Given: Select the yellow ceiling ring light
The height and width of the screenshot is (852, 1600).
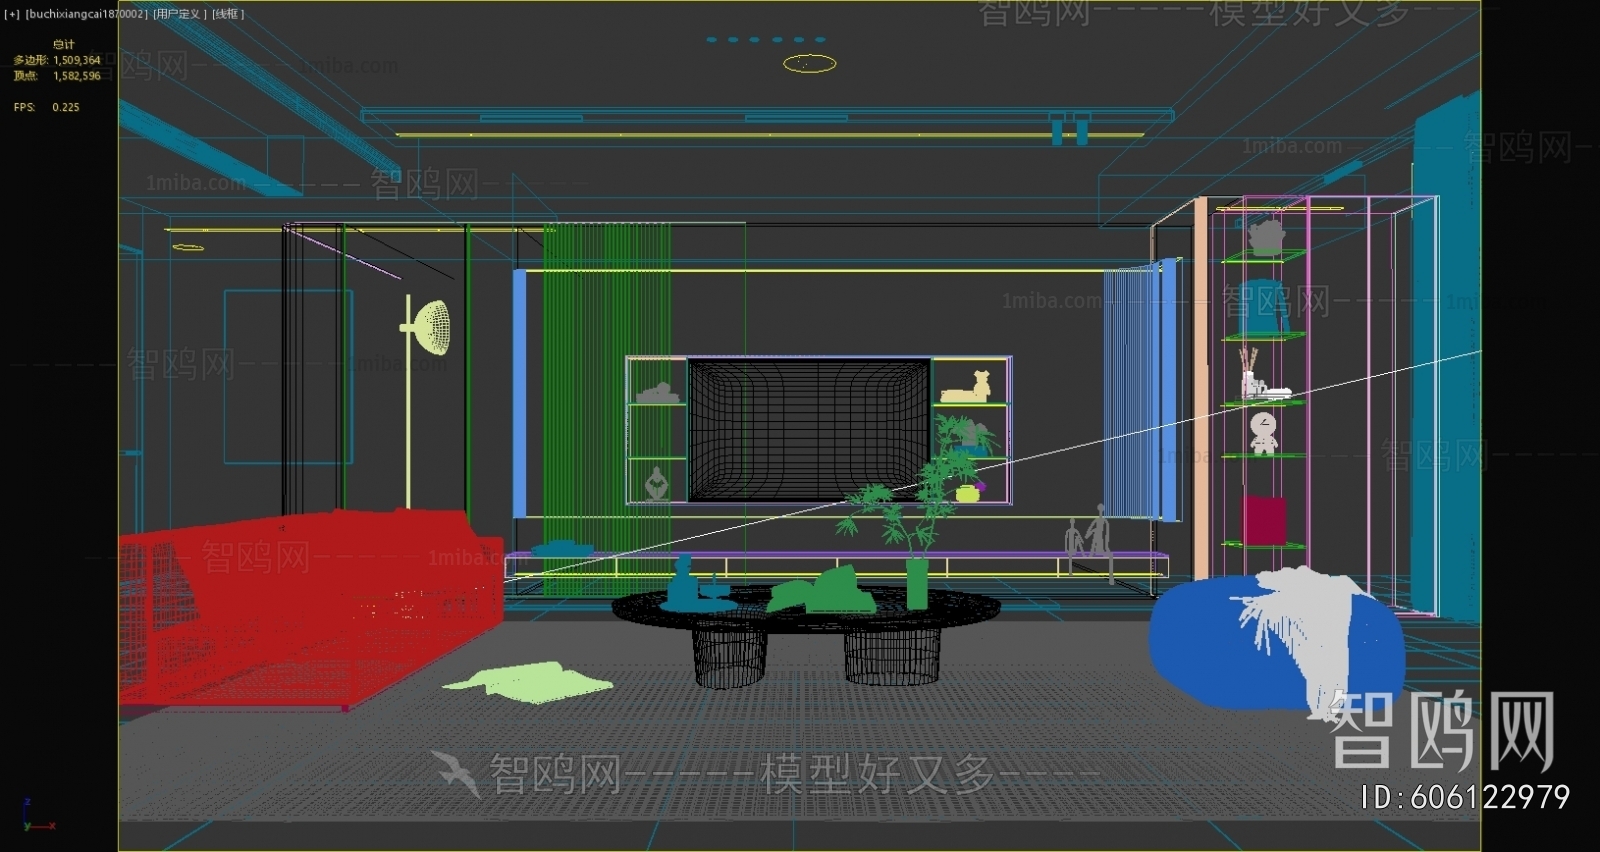Looking at the screenshot, I should coord(809,64).
